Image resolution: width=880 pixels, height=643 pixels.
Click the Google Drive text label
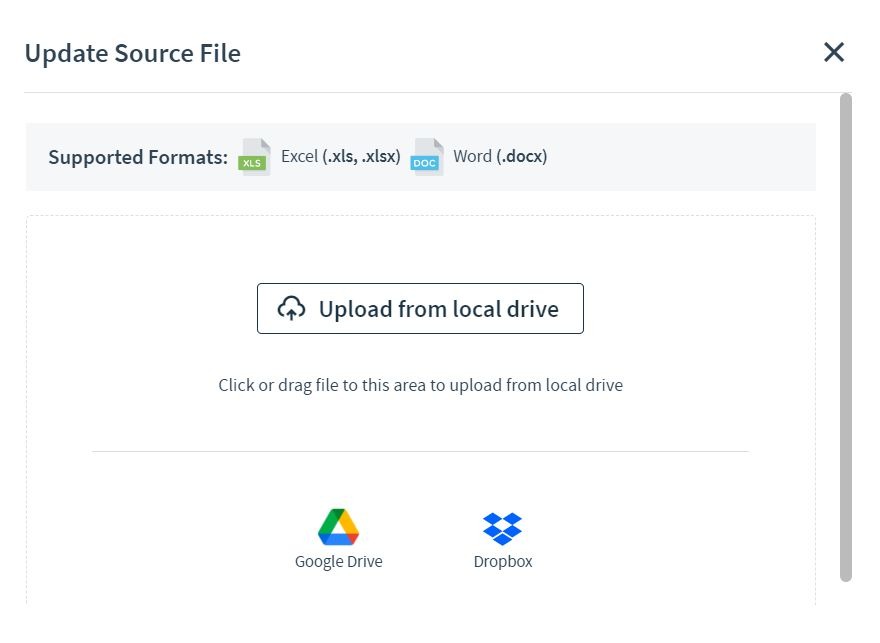pos(339,561)
